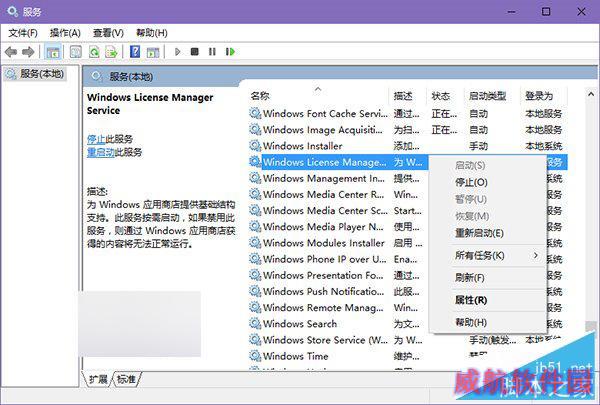
Task: Choose 帮助(H) in the context menu
Action: point(487,322)
